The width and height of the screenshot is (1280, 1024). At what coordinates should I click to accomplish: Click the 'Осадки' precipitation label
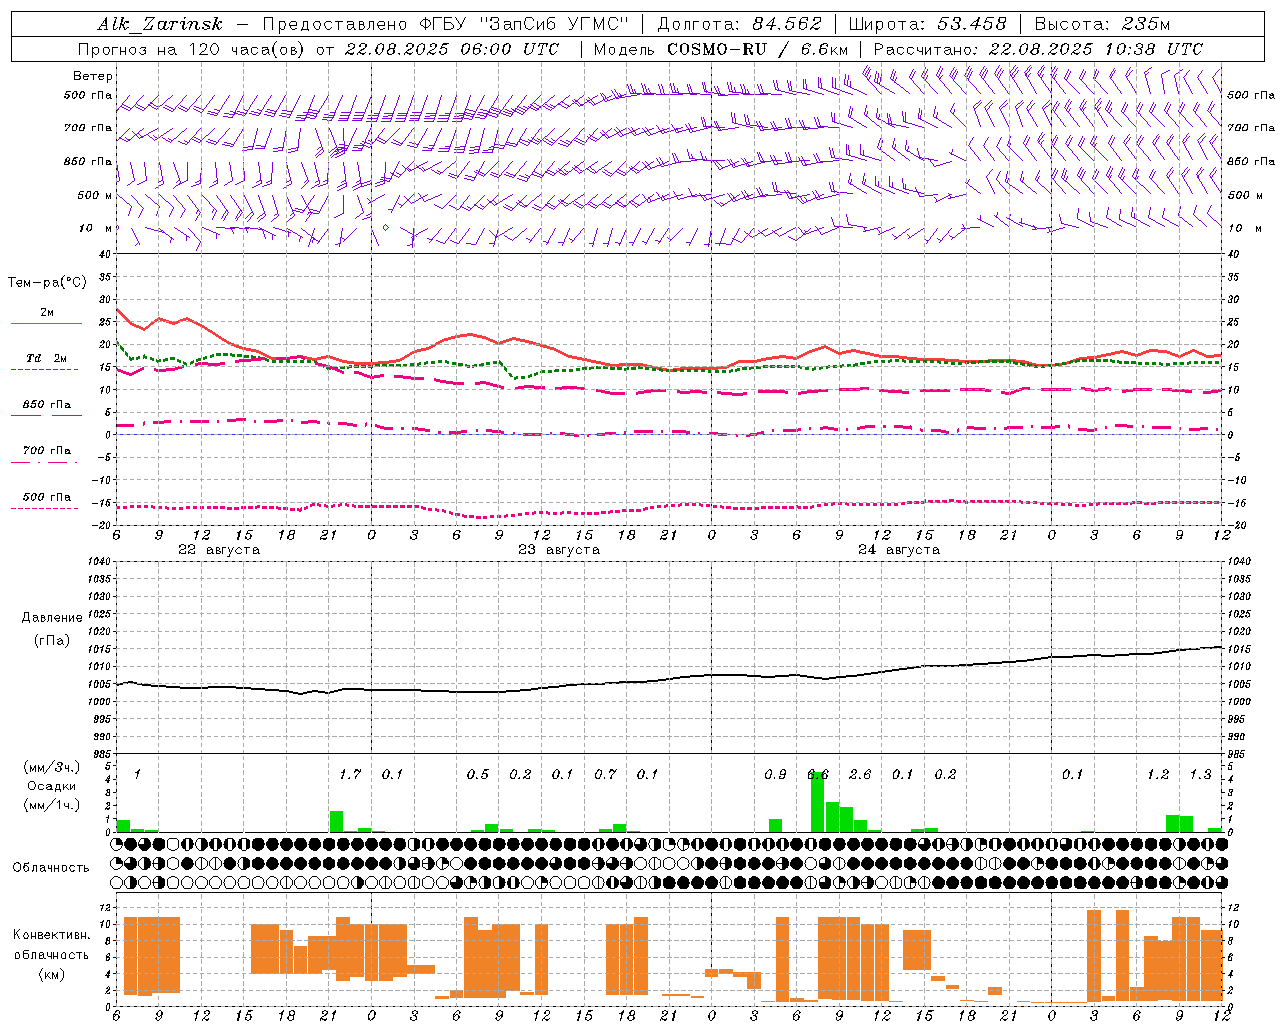coord(51,786)
